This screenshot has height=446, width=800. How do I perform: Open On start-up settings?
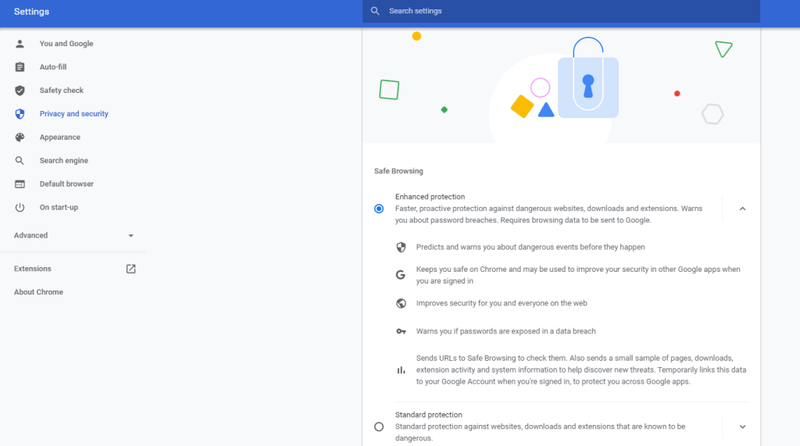point(59,207)
